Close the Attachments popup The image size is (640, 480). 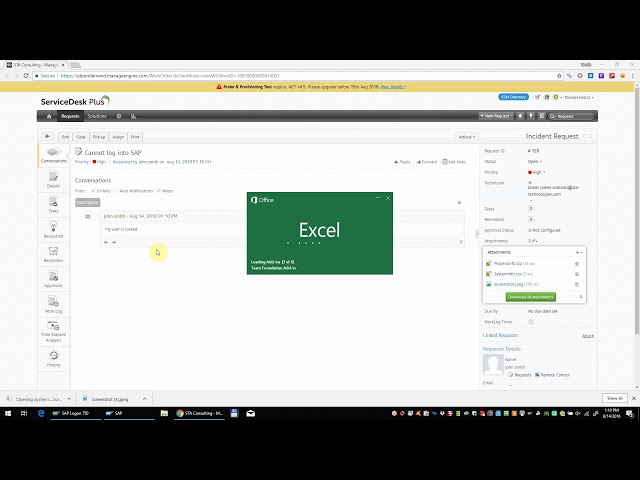point(581,297)
